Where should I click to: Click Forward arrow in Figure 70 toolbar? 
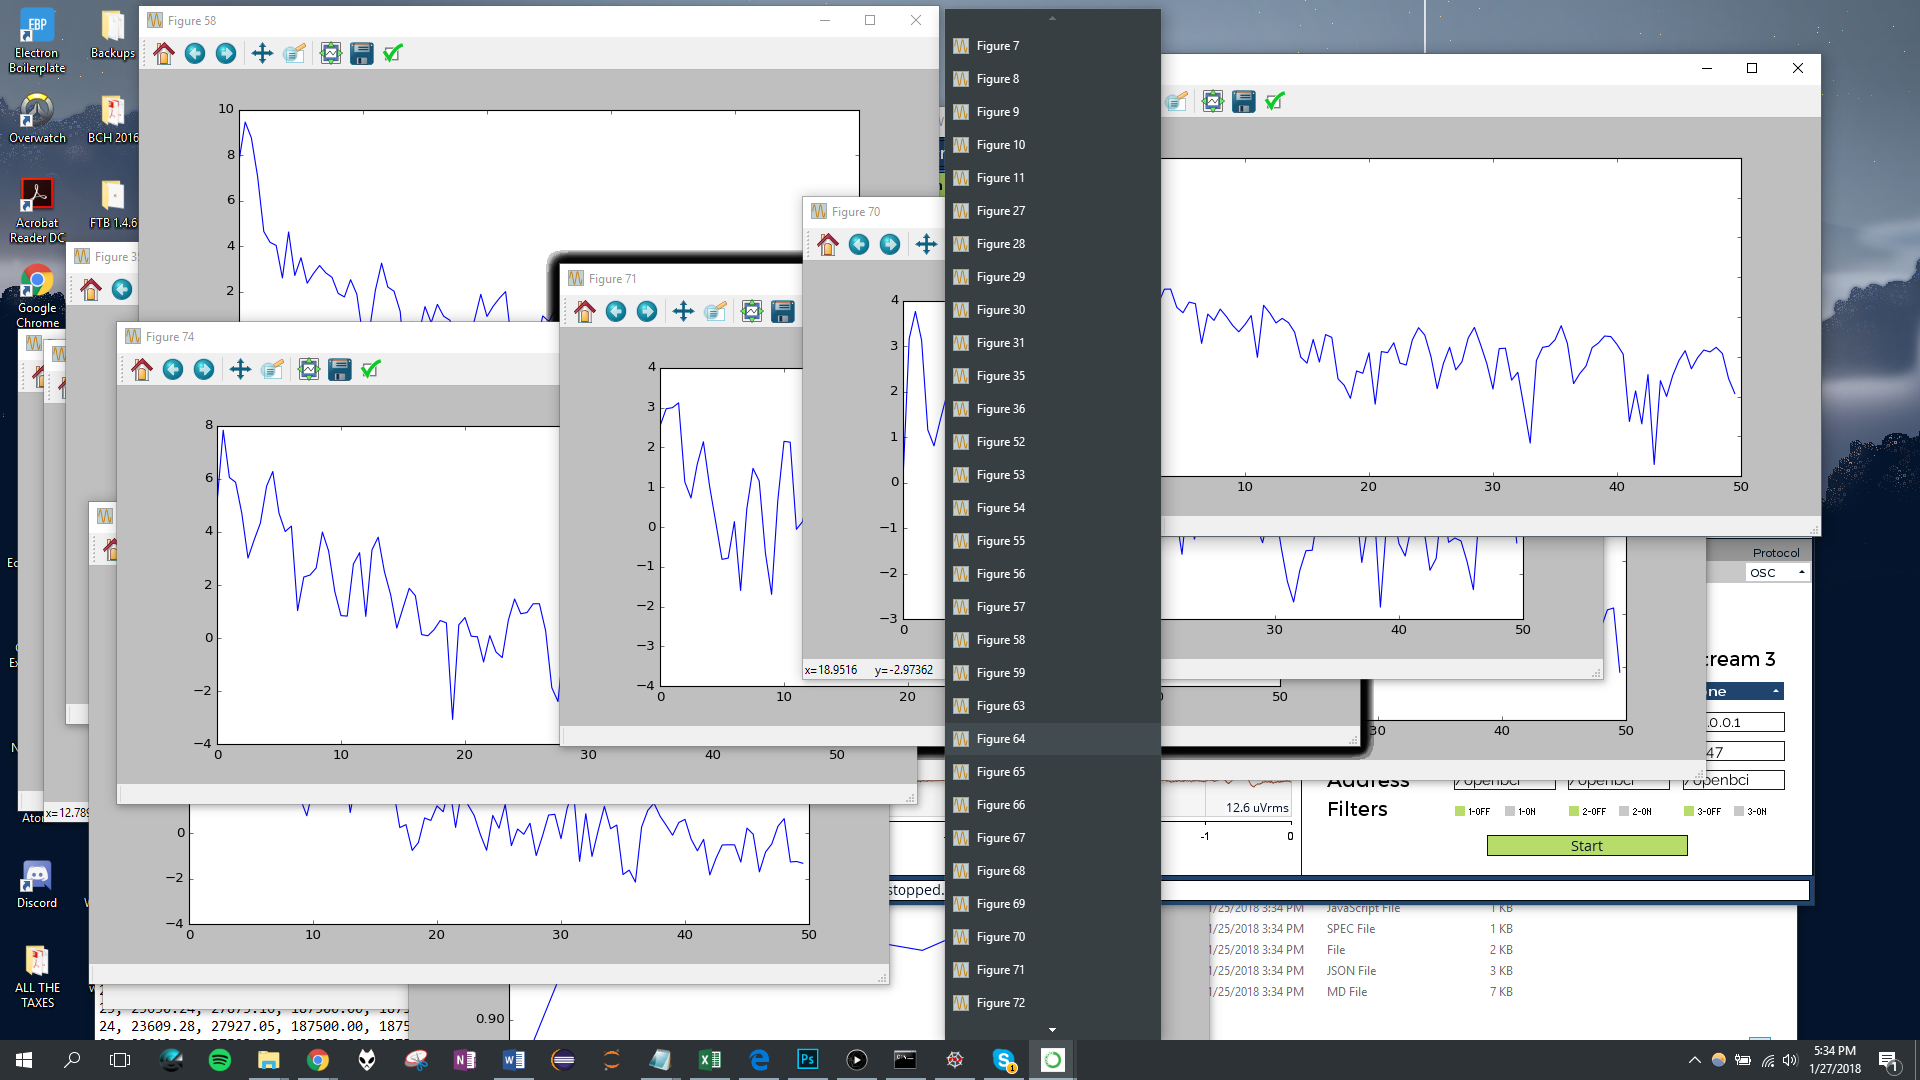click(890, 245)
